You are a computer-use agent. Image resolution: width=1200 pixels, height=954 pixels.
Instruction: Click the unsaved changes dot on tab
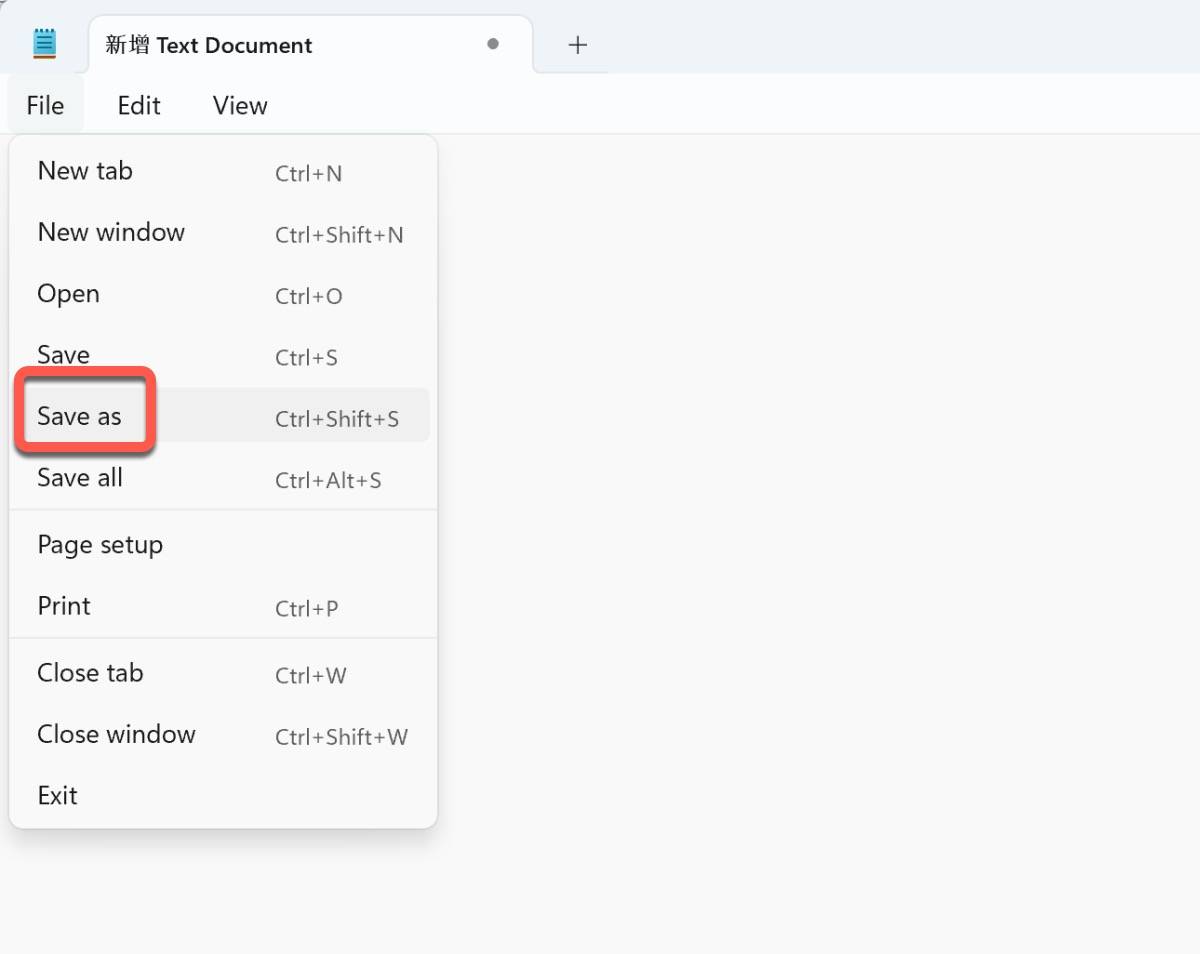pyautogui.click(x=493, y=44)
